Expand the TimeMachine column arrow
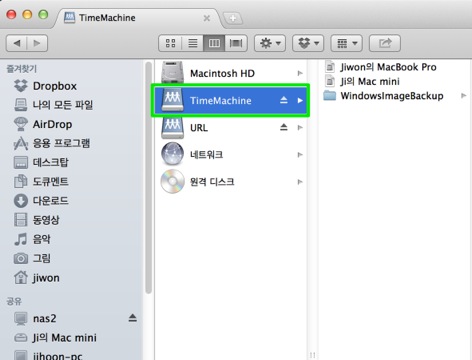Viewport: 472px width, 360px height. pos(300,100)
